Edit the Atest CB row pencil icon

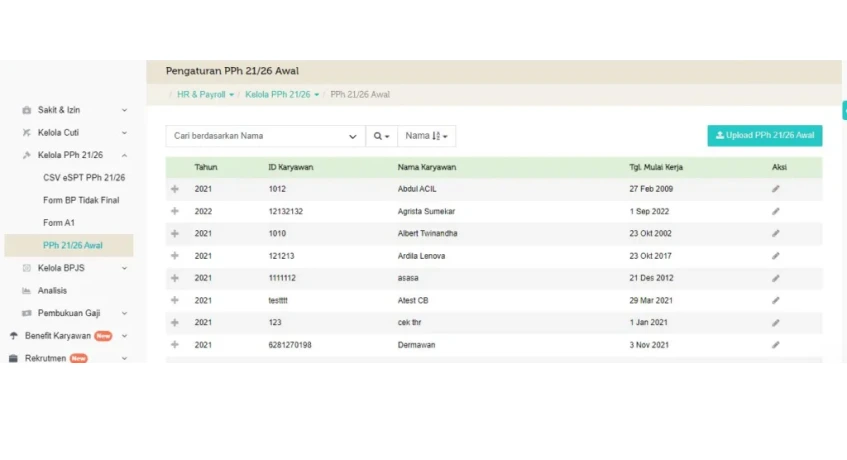(776, 301)
